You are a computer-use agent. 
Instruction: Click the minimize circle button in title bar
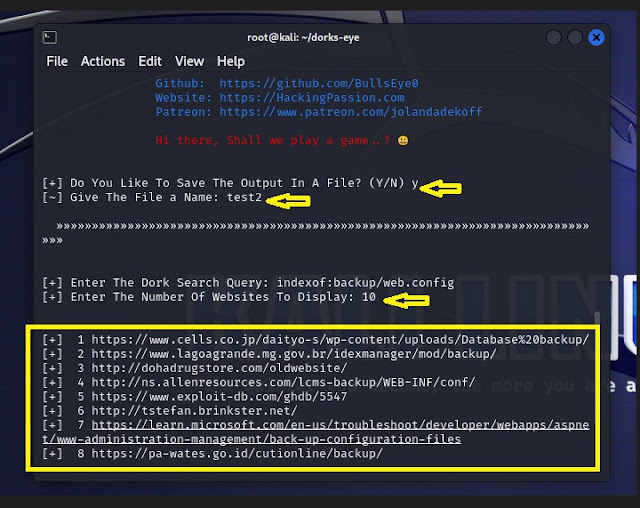tap(553, 38)
